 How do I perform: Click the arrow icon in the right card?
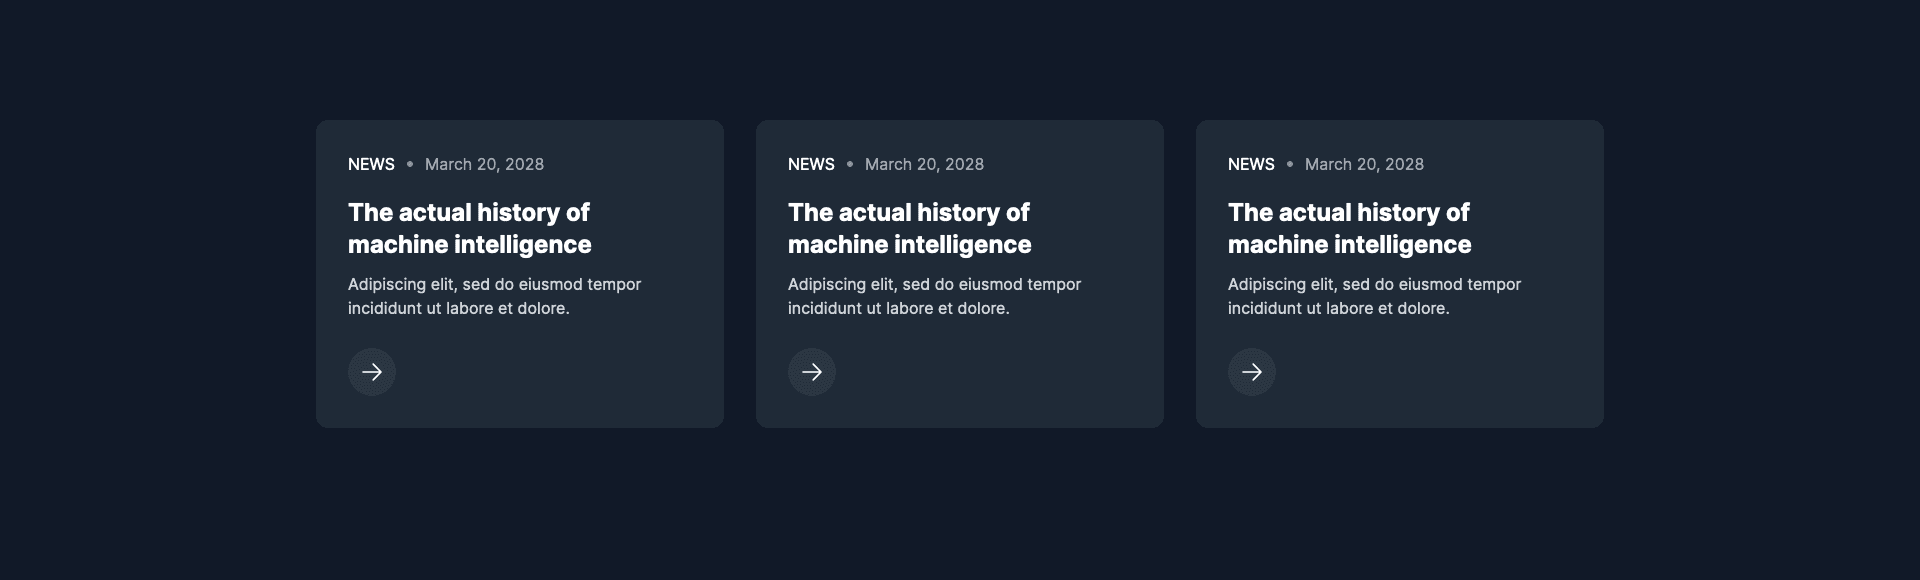tap(1252, 372)
